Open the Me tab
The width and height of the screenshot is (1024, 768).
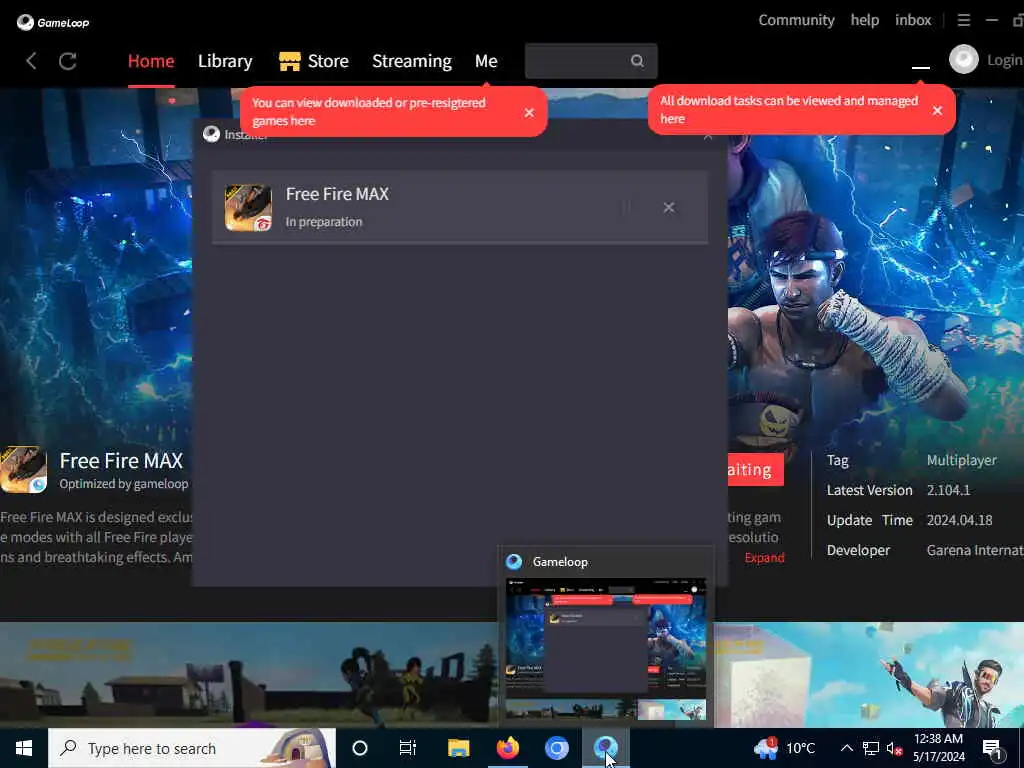[486, 61]
